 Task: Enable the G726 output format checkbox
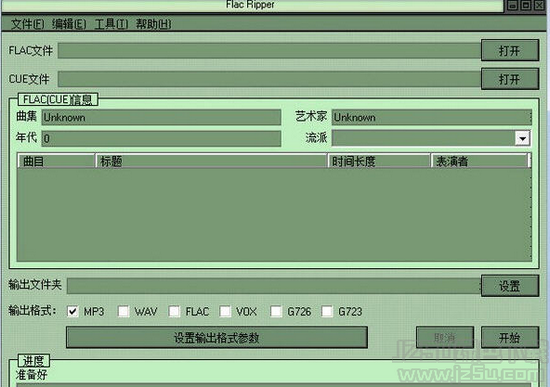(276, 311)
